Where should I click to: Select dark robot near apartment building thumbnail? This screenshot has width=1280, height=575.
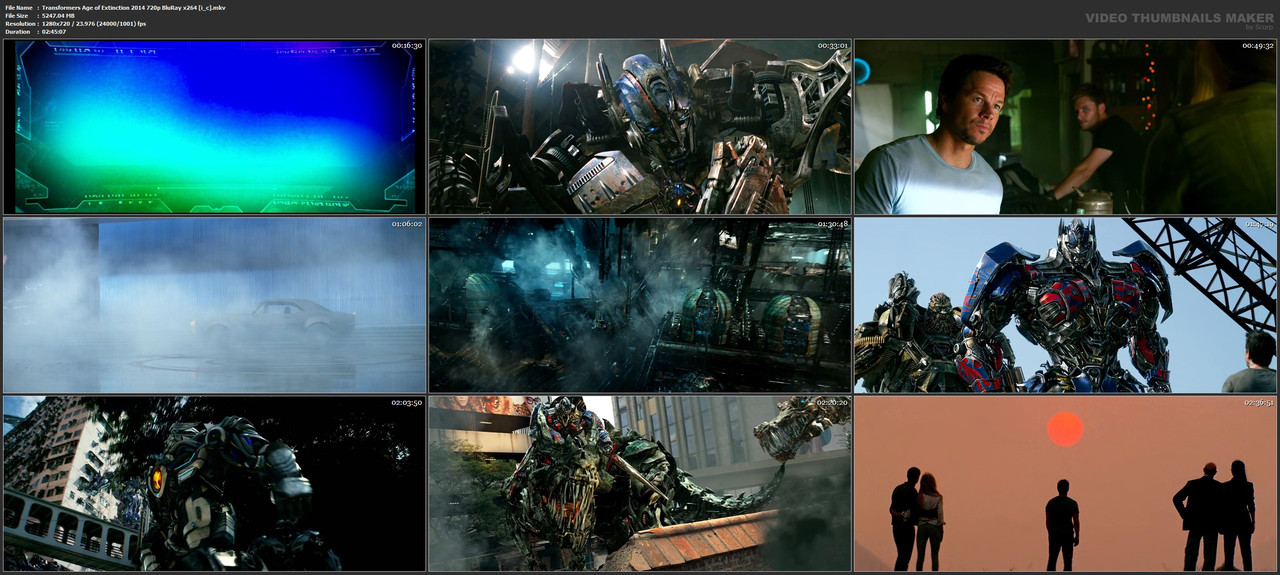click(214, 484)
